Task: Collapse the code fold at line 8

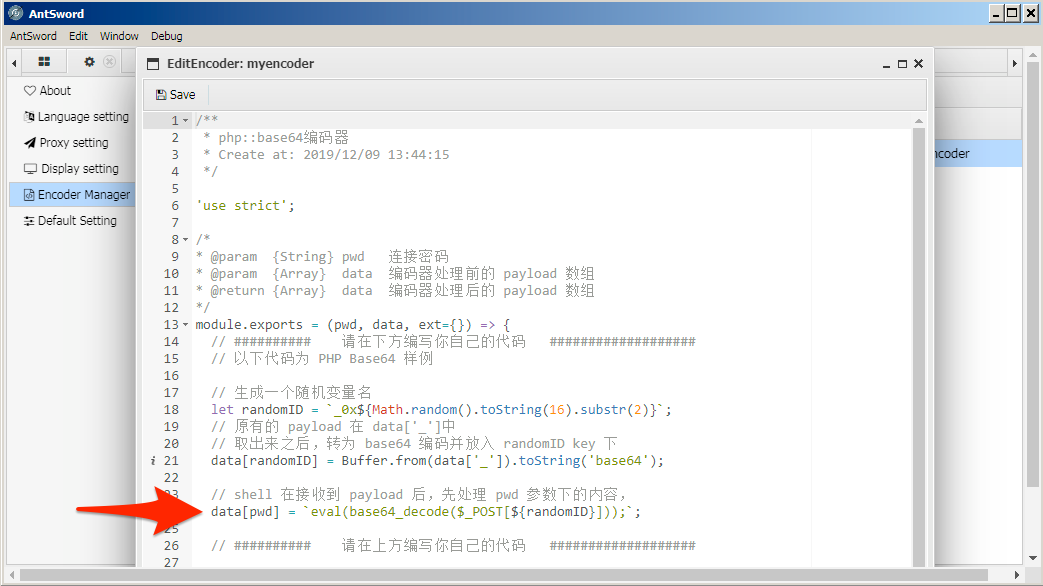Action: pyautogui.click(x=186, y=239)
